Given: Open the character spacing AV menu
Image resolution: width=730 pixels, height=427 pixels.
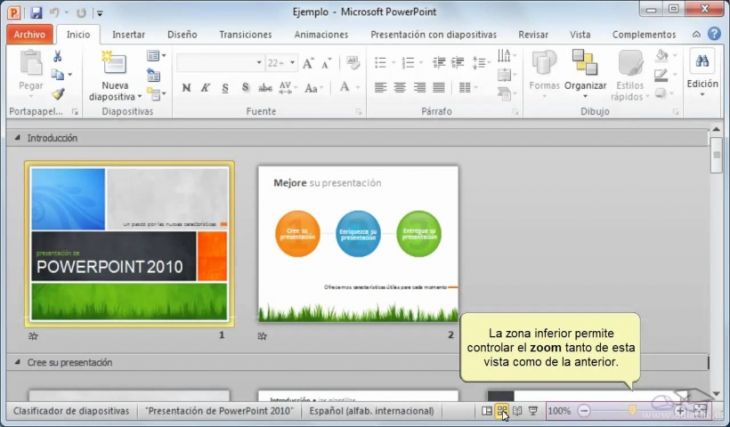Looking at the screenshot, I should [x=287, y=88].
